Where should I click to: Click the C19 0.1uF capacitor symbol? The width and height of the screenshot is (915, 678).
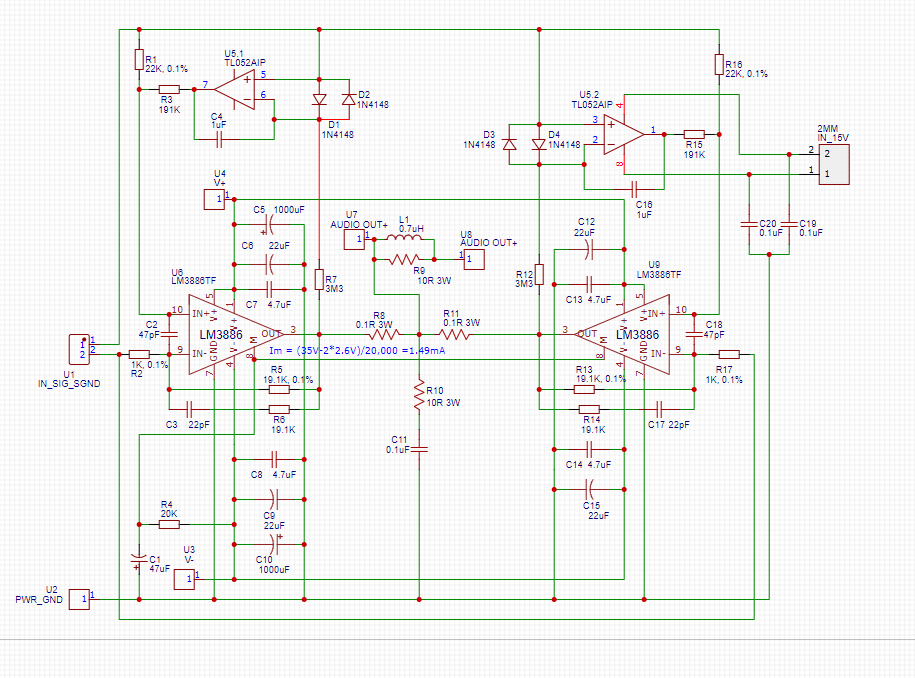point(789,224)
